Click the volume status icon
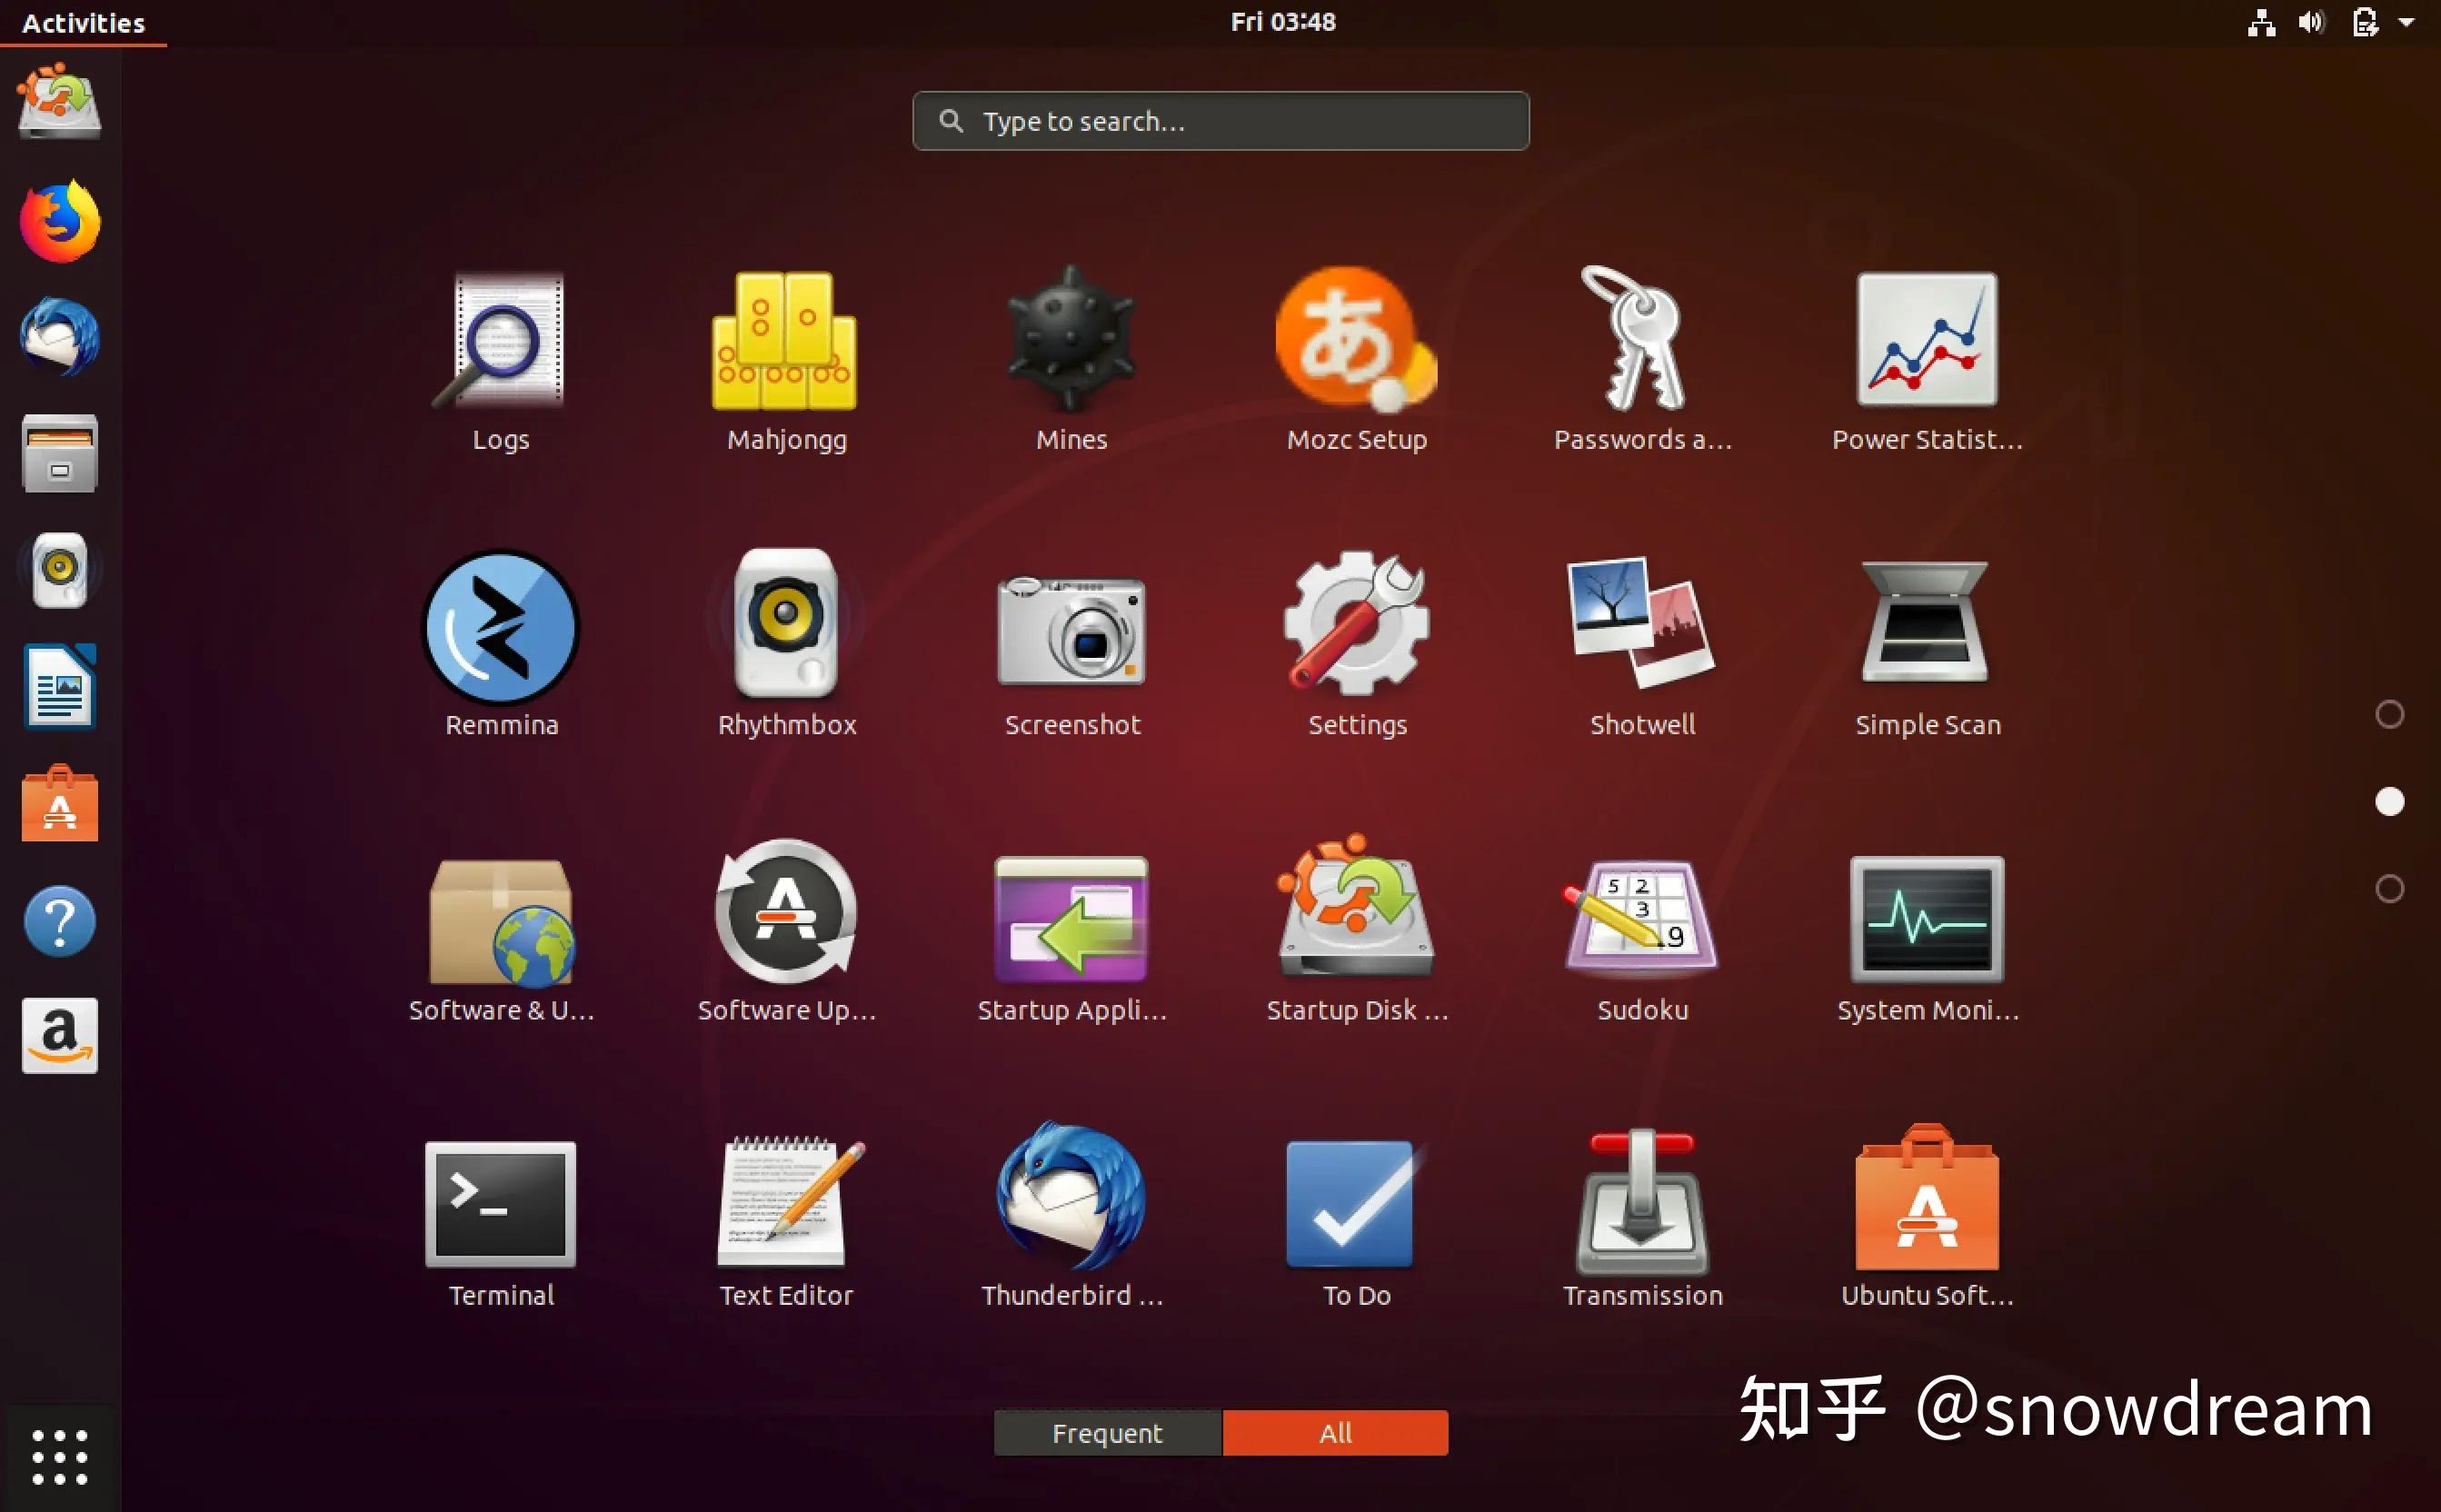The height and width of the screenshot is (1512, 2441). 2311,22
